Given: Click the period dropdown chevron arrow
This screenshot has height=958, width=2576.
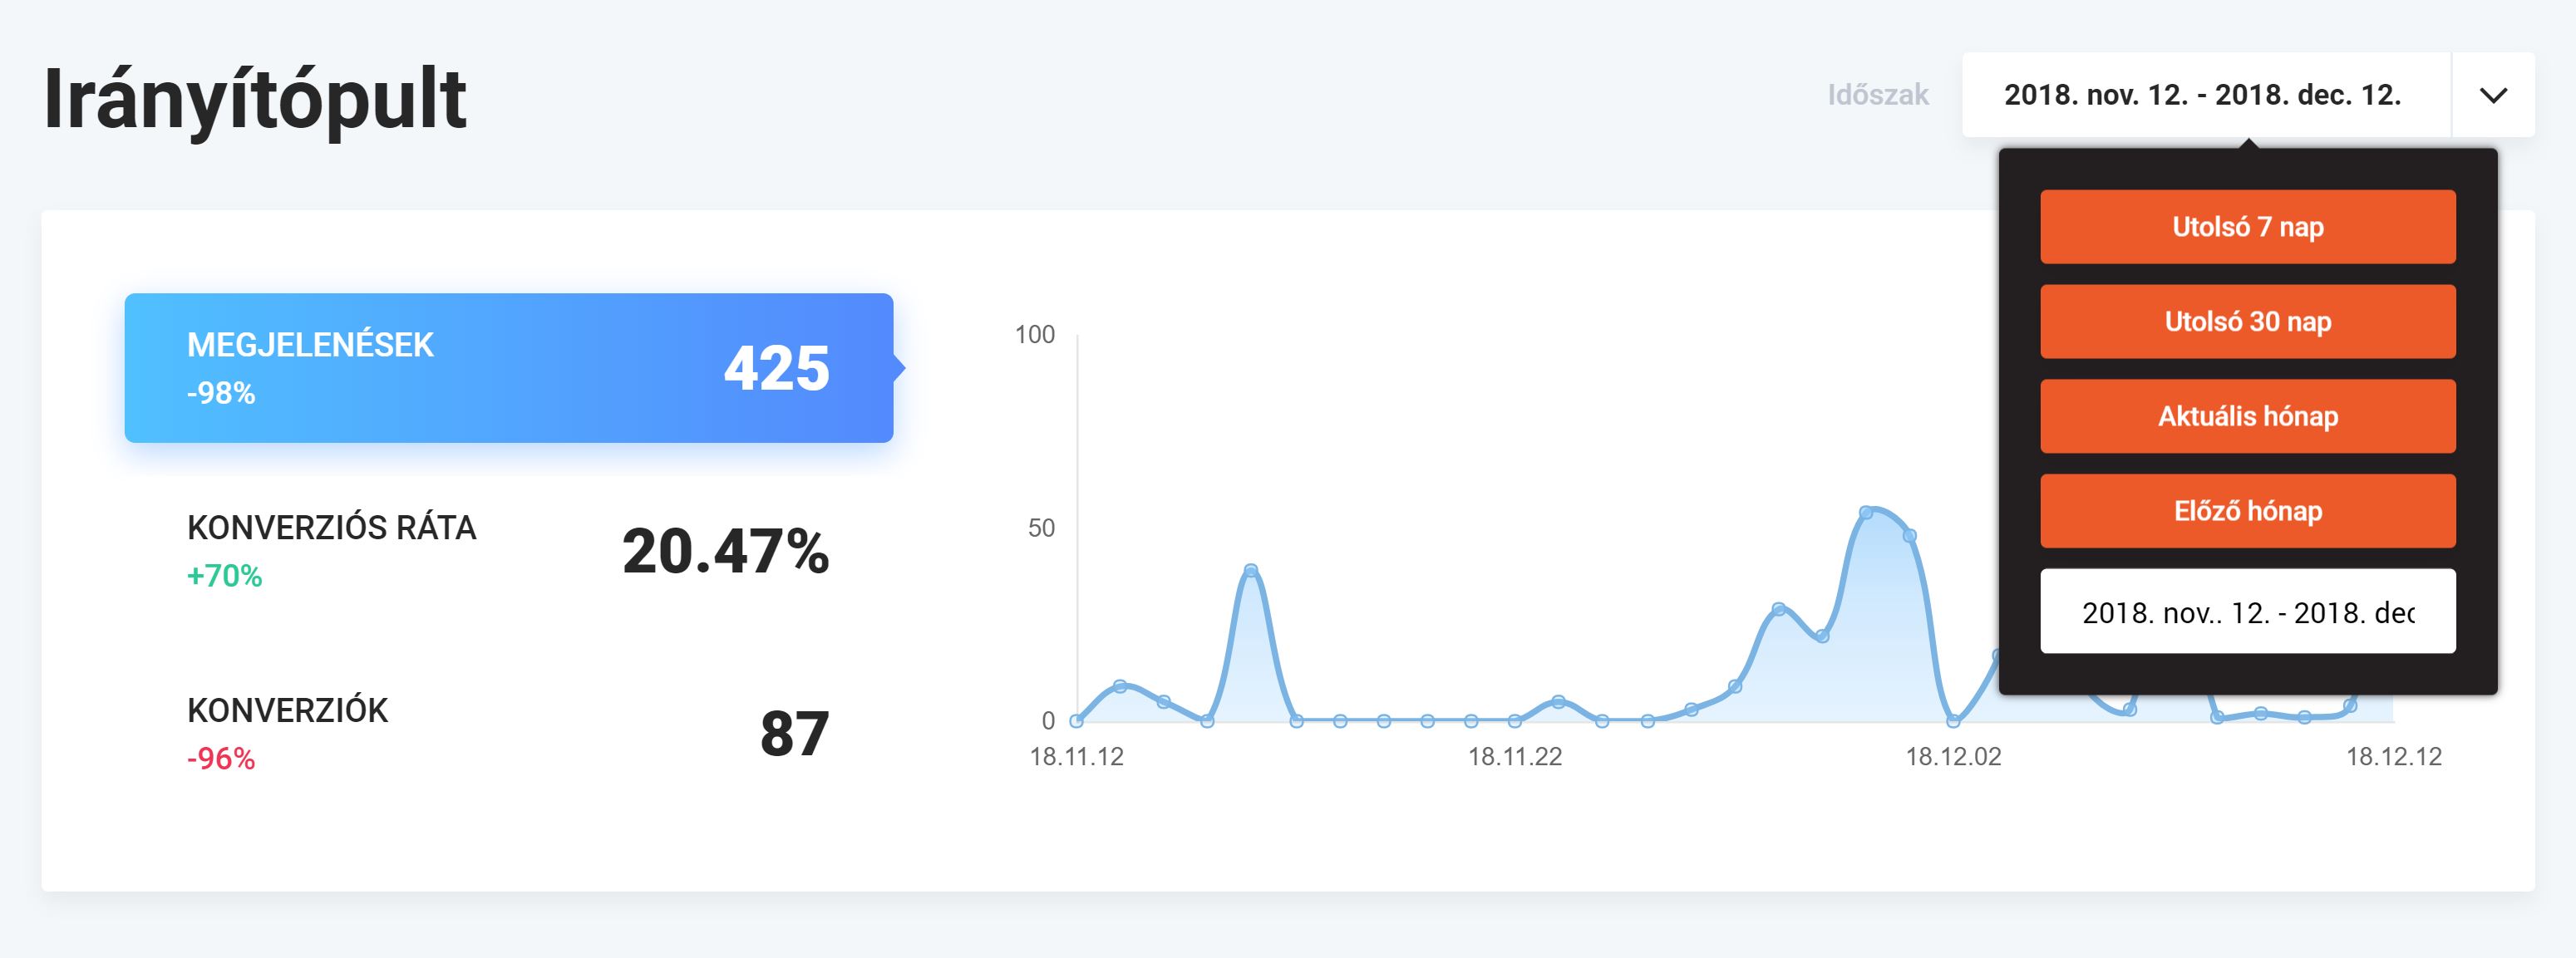Looking at the screenshot, I should (2493, 95).
